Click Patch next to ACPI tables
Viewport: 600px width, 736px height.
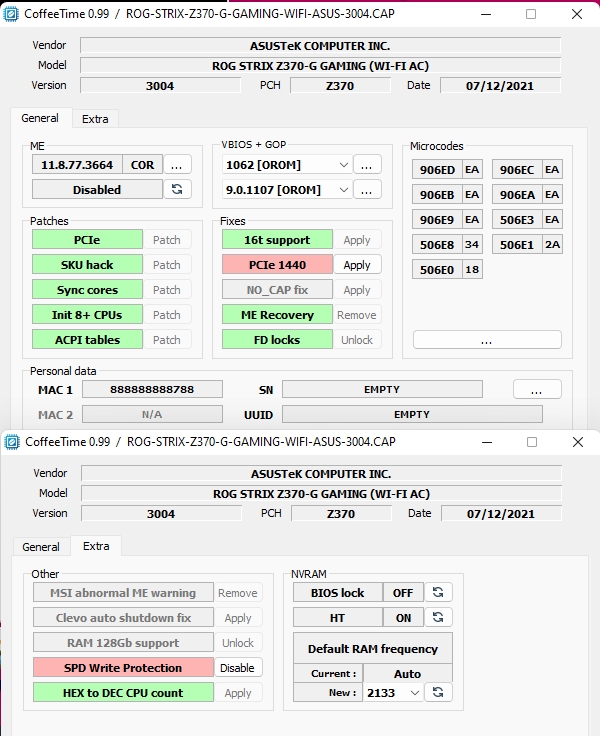(167, 339)
